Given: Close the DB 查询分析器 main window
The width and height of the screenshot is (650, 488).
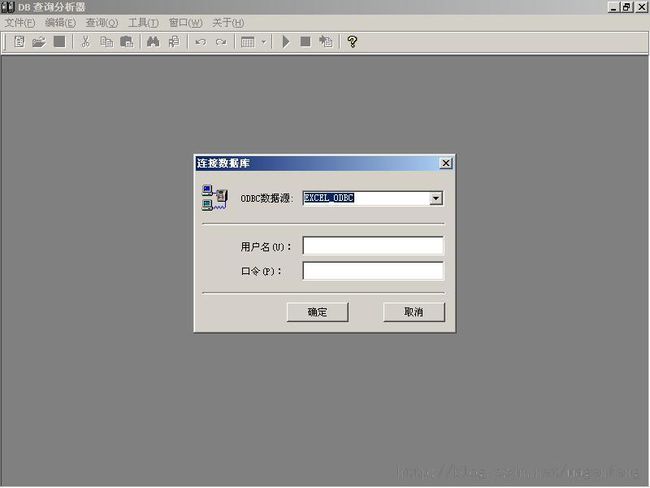Looking at the screenshot, I should 642,7.
